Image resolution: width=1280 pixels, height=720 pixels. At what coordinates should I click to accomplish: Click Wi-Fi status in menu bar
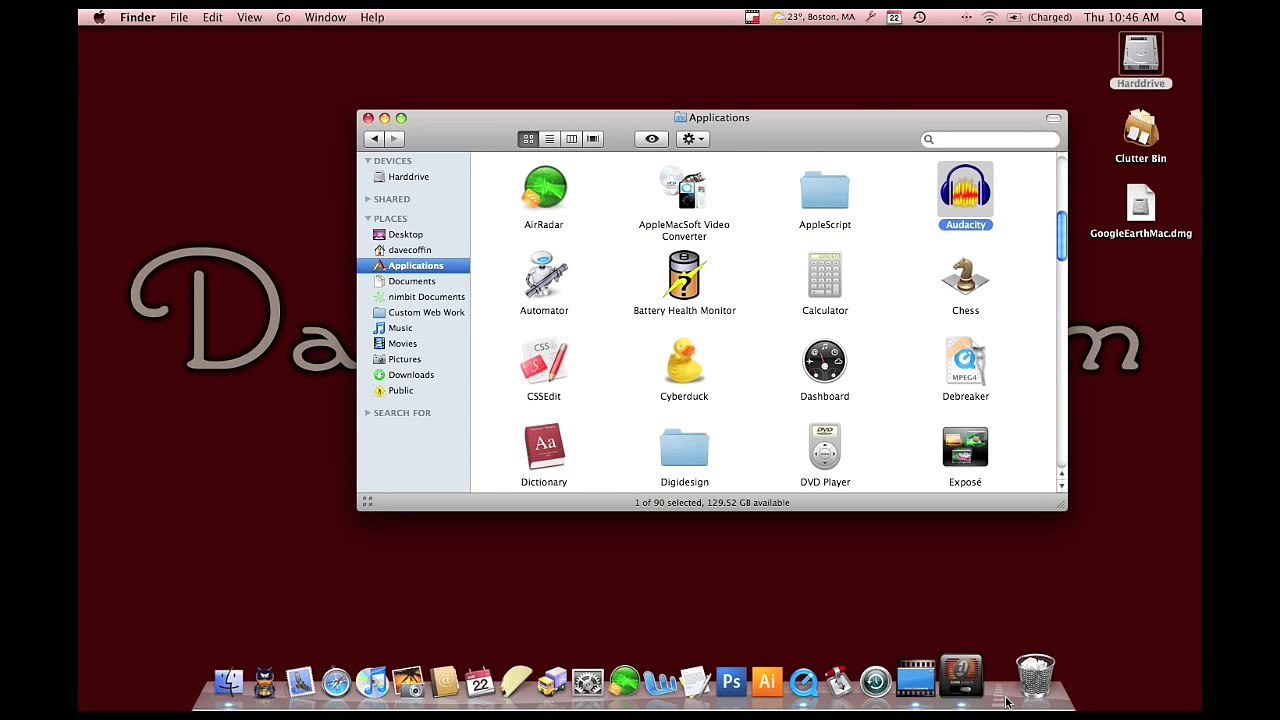pyautogui.click(x=990, y=17)
